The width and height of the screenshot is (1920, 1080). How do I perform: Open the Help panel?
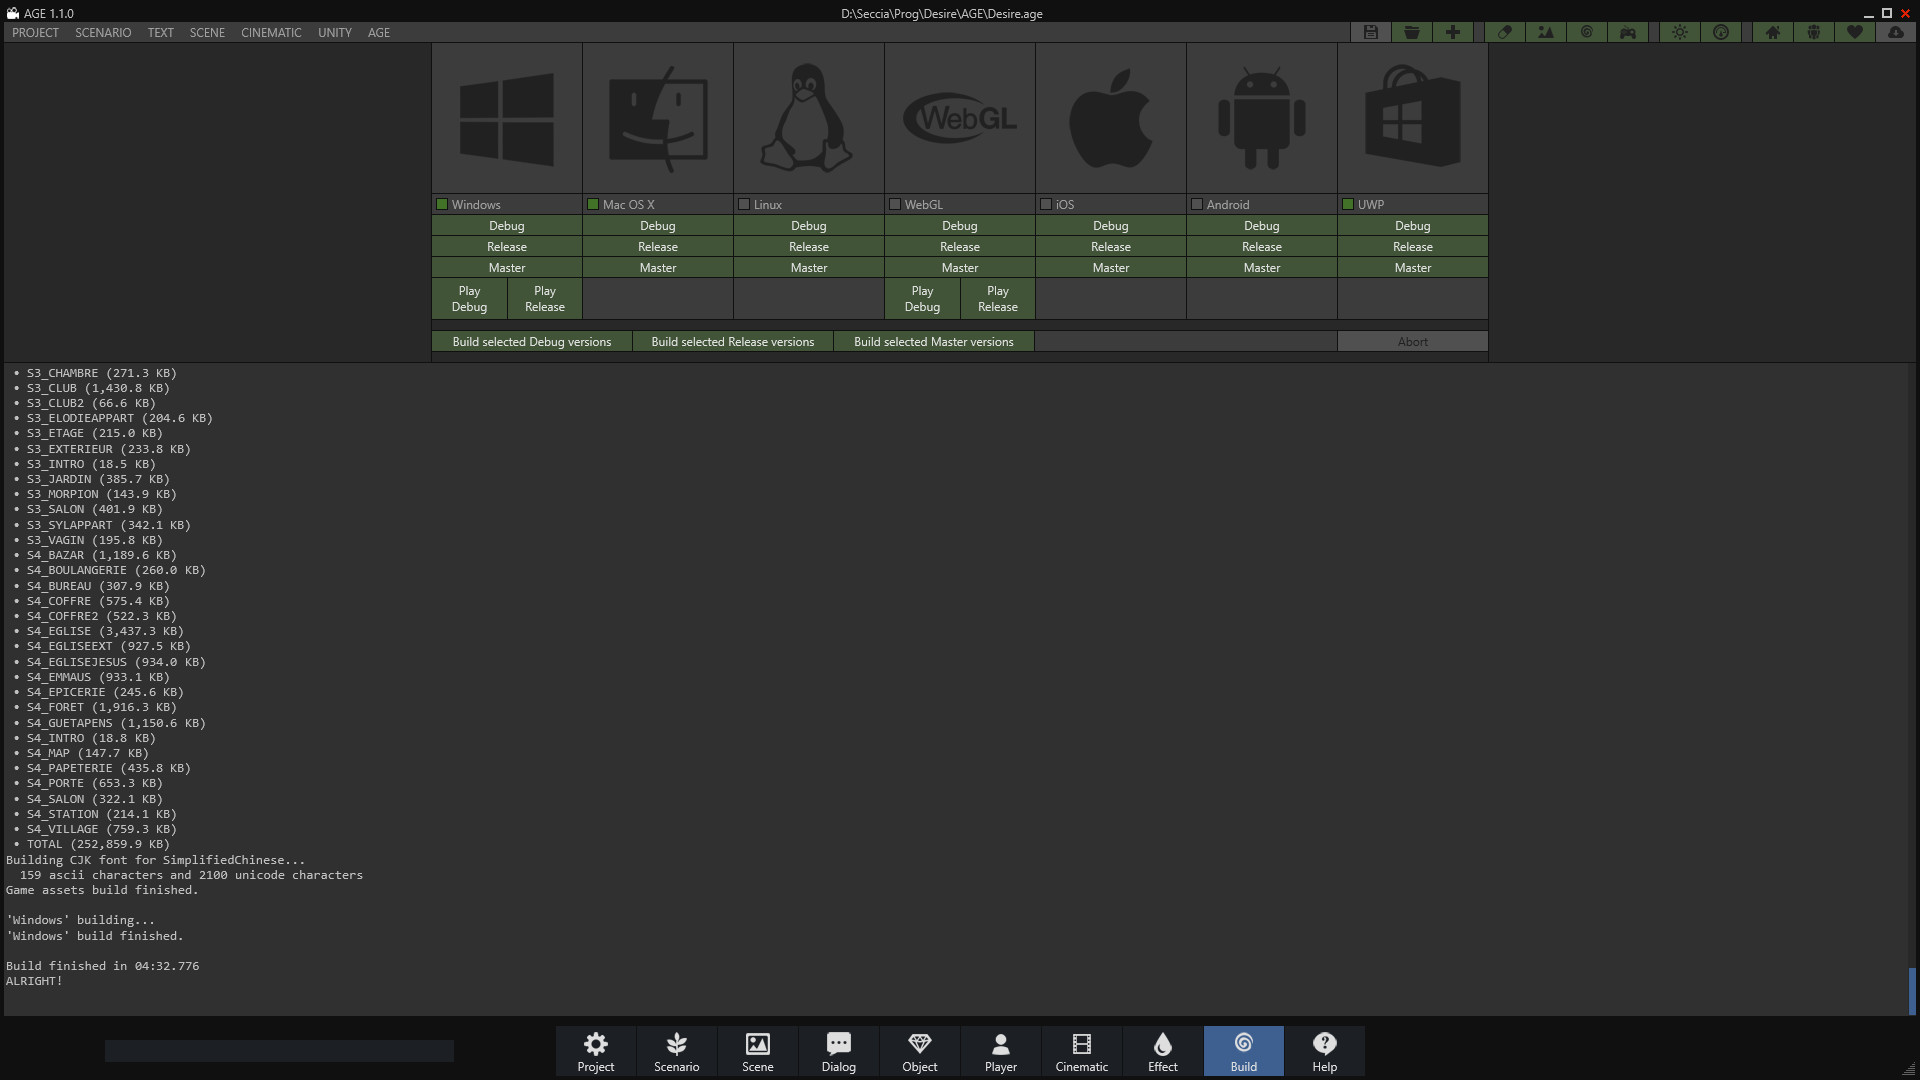click(1324, 1051)
